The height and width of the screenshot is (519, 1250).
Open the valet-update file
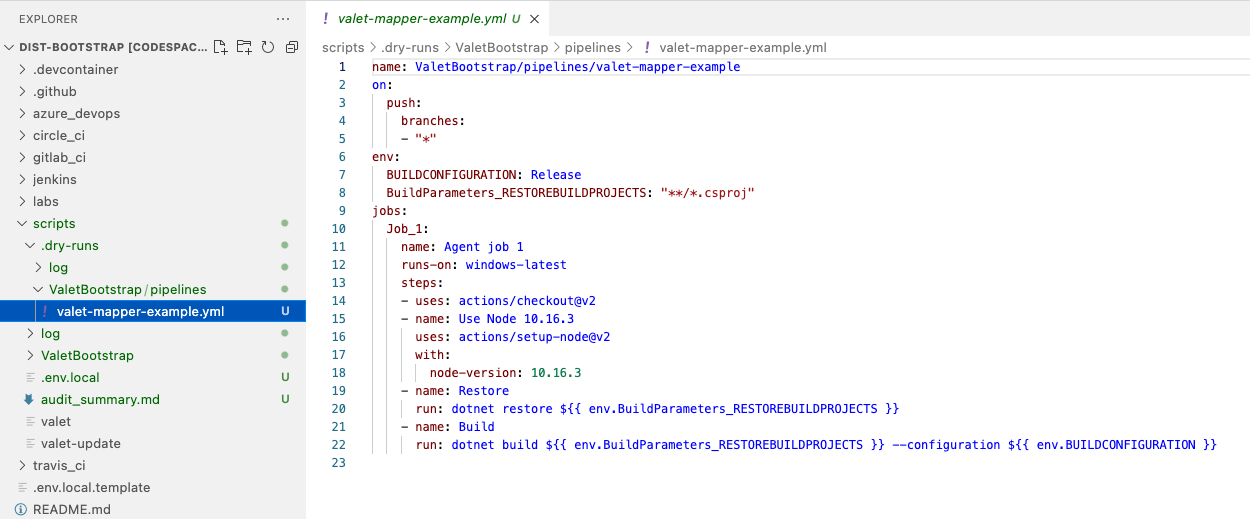coord(80,443)
